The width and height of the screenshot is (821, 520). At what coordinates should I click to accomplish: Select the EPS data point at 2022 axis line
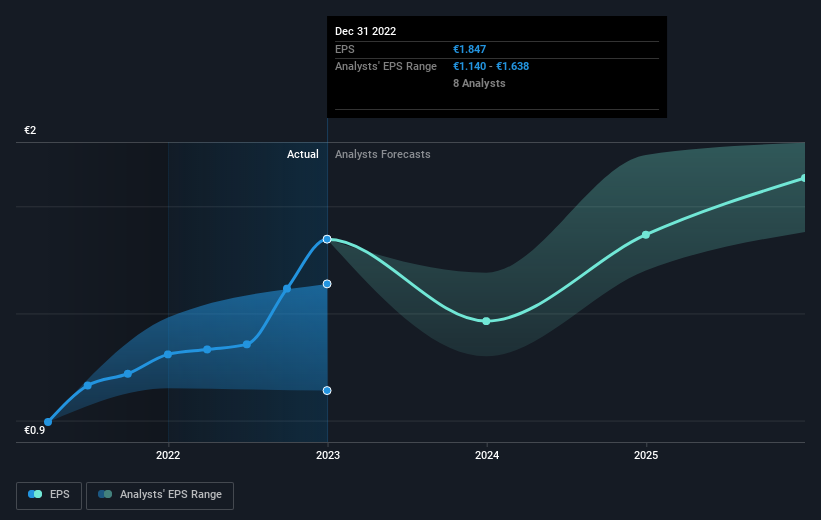click(168, 355)
